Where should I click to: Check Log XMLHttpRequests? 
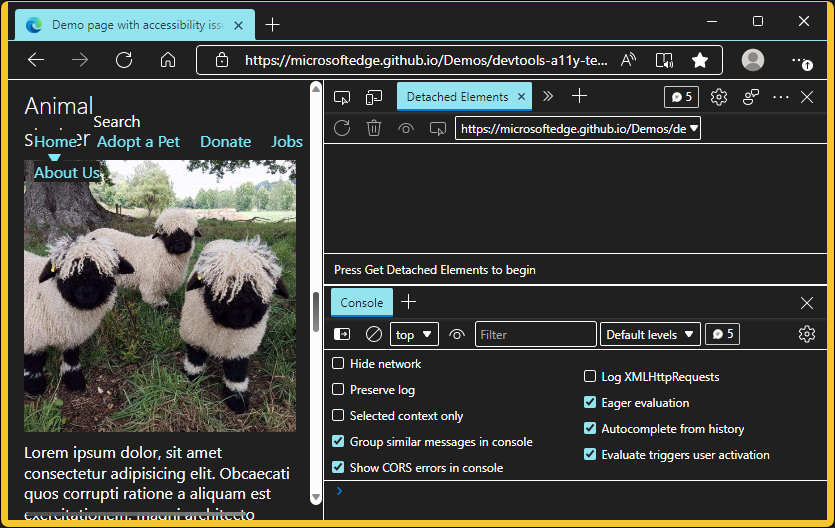tap(590, 376)
